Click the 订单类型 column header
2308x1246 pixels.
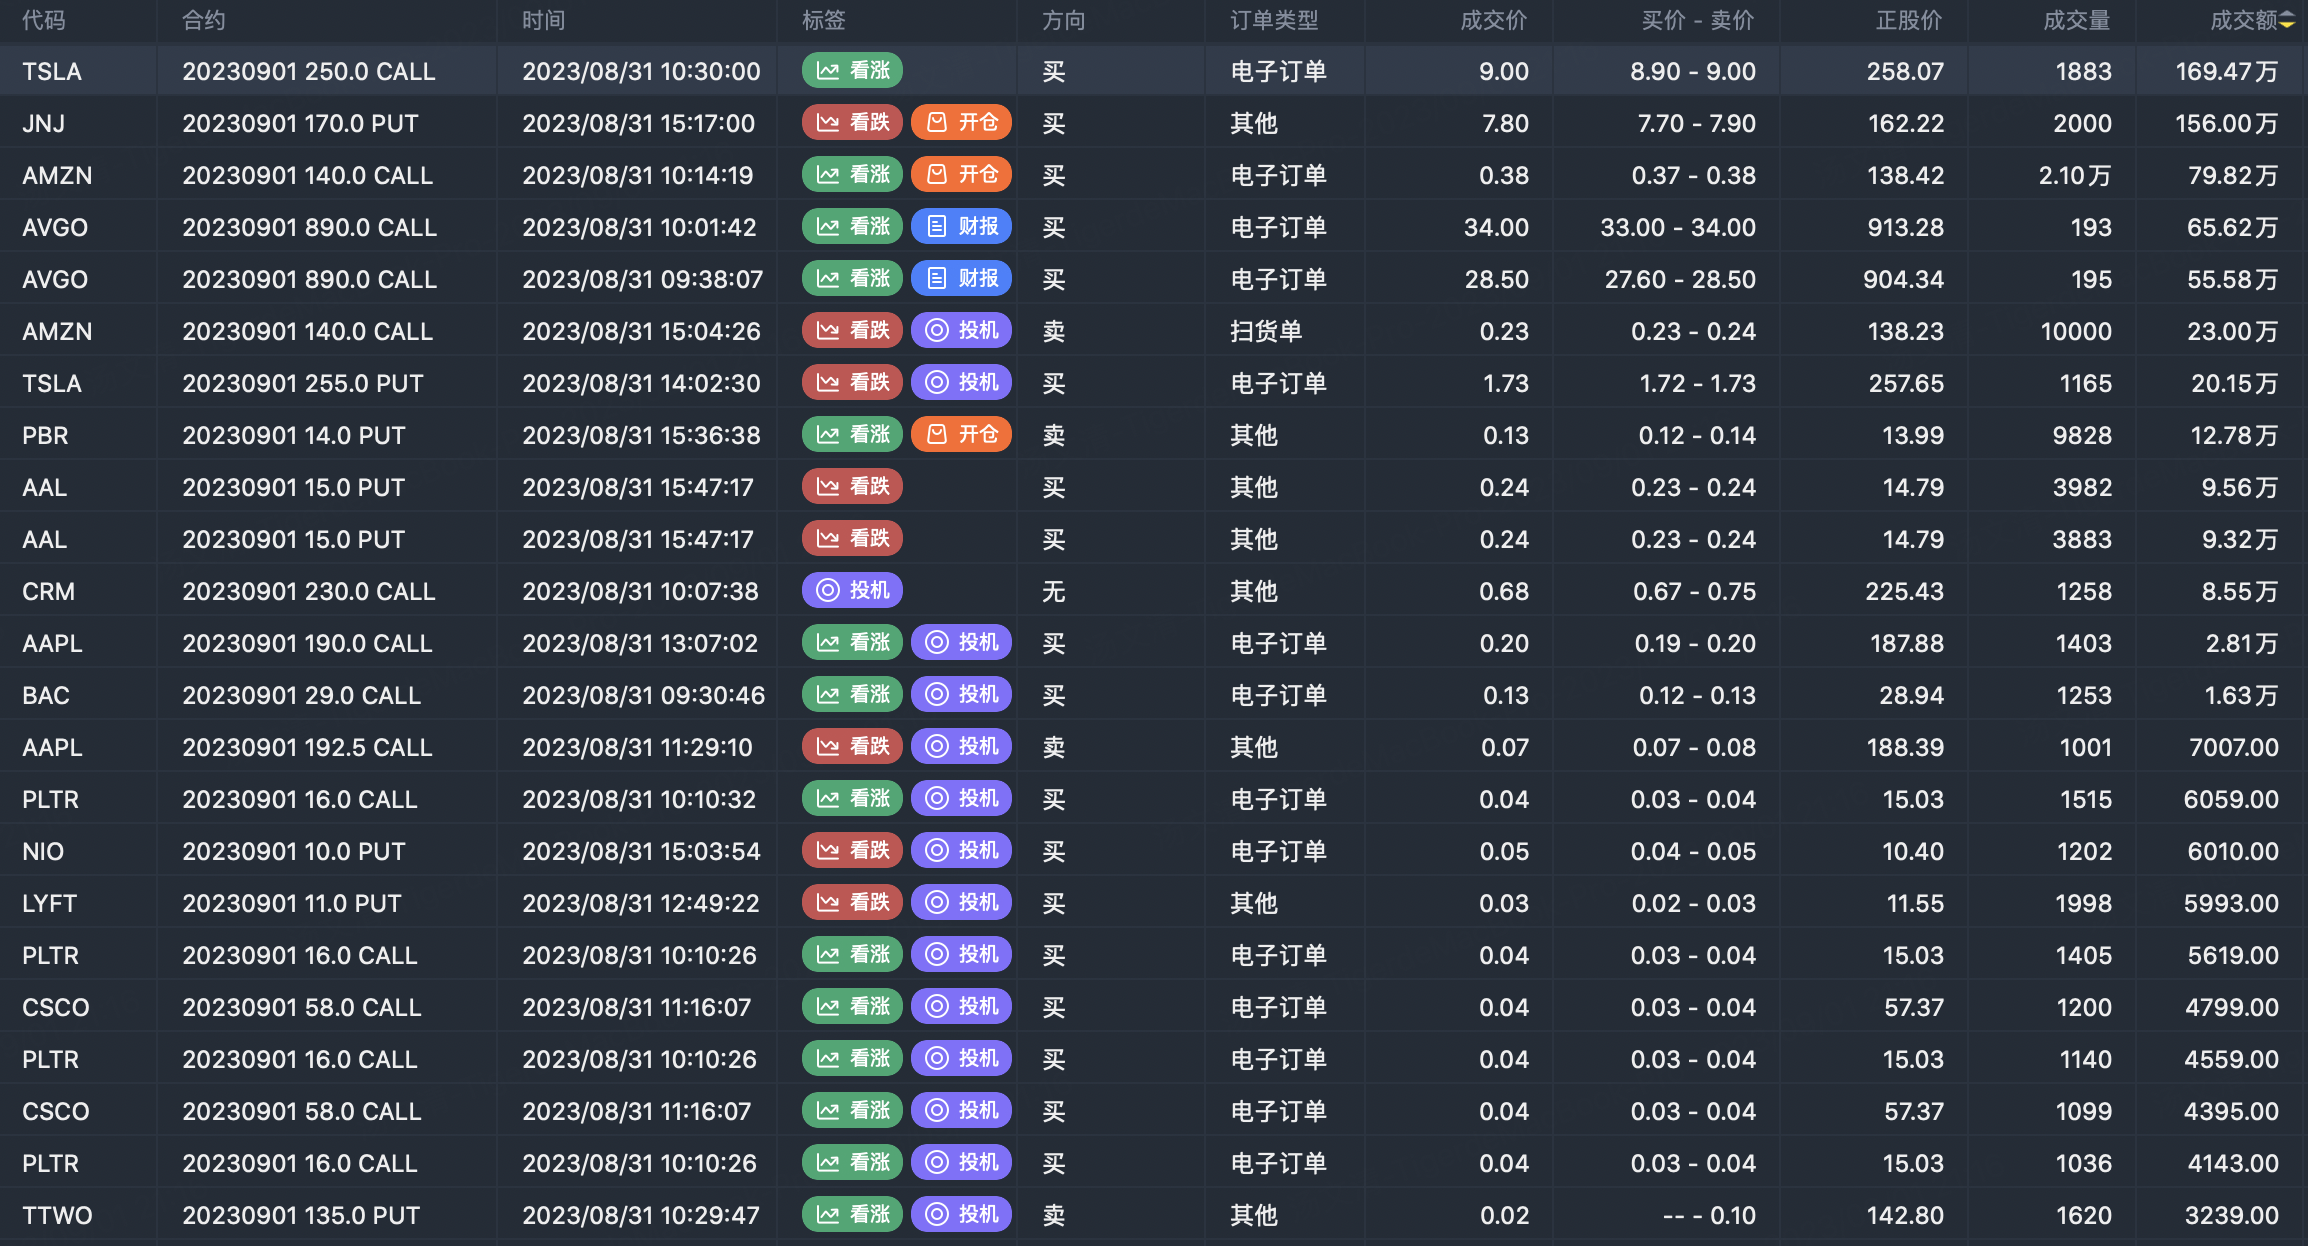point(1274,21)
